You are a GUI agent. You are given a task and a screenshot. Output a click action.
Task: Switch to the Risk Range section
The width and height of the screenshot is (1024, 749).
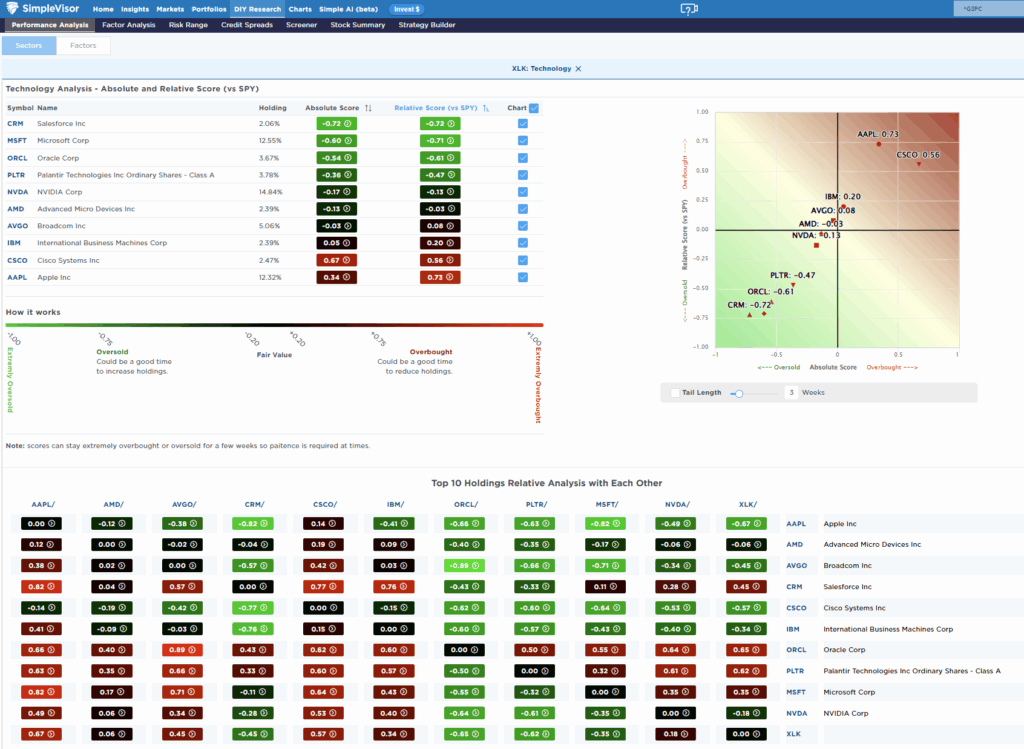188,25
